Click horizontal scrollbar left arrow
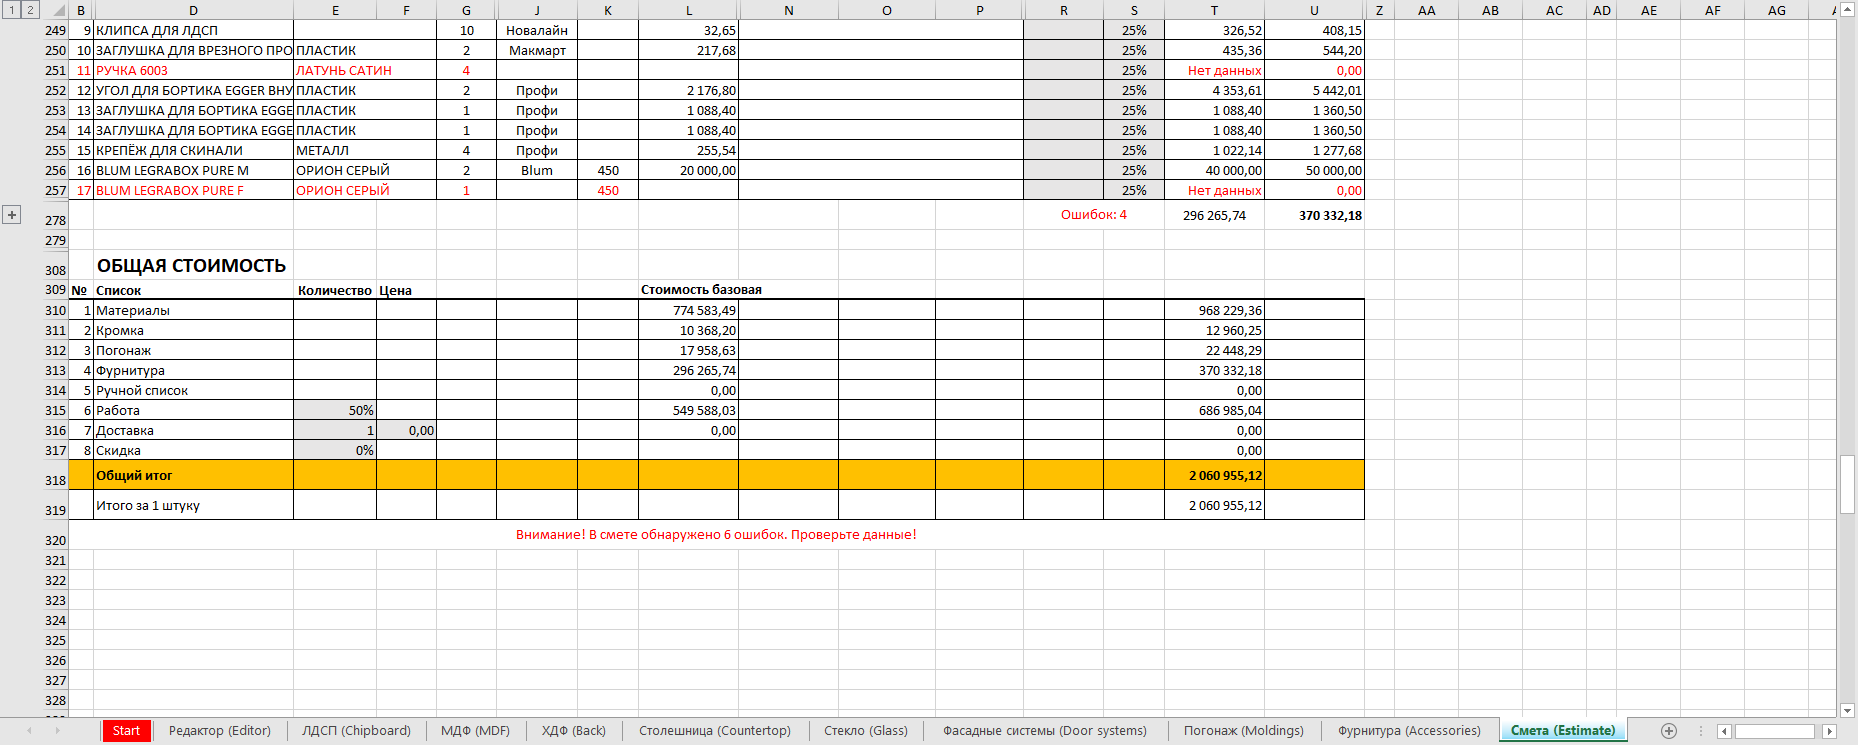 (x=1723, y=731)
